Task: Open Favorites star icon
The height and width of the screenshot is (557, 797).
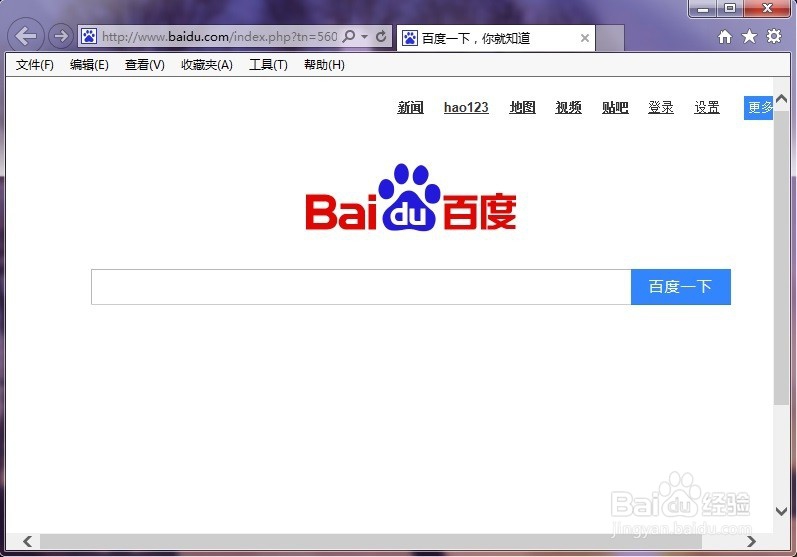Action: 749,36
